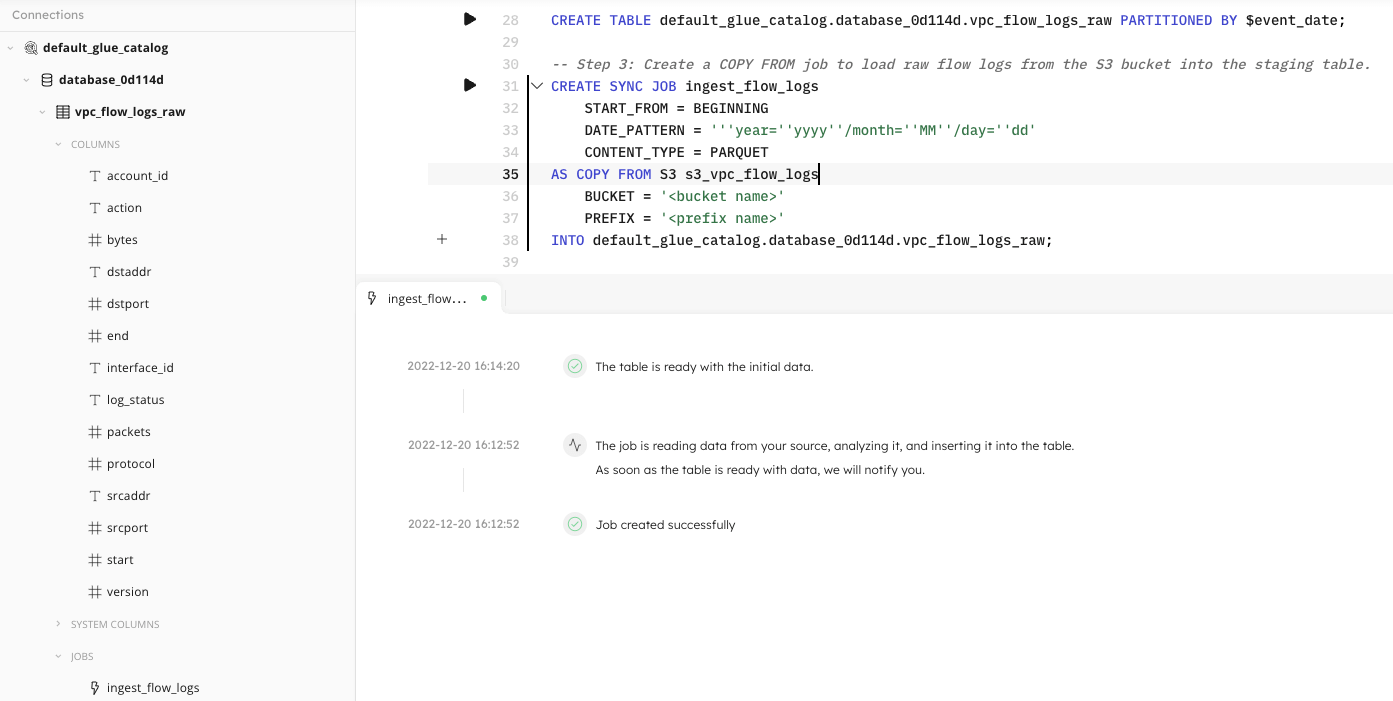Click the database_0d114d database icon
Viewport: 1393px width, 701px height.
coord(46,80)
